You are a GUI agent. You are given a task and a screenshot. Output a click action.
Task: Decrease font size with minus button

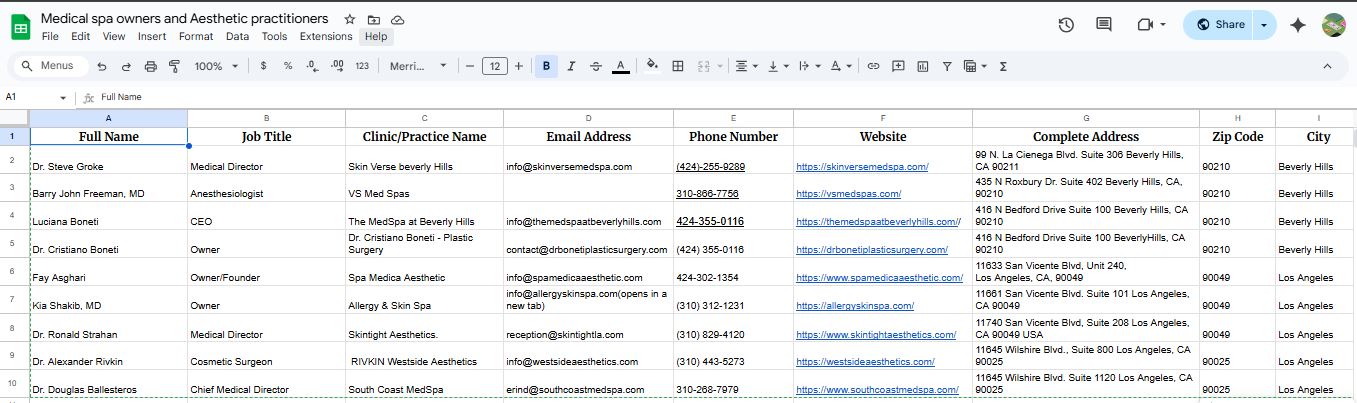pyautogui.click(x=470, y=66)
